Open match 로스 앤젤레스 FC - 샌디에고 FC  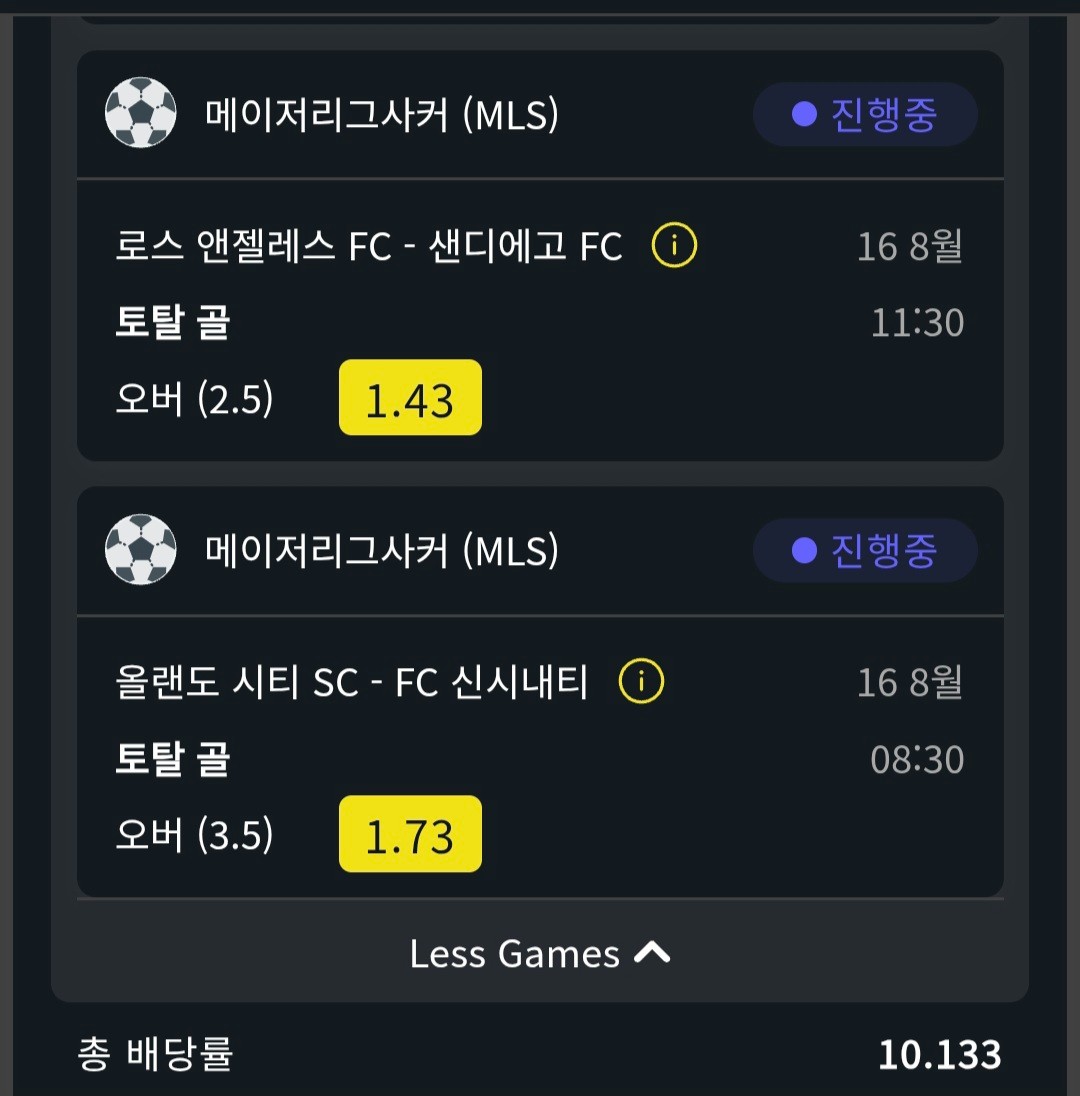coord(368,247)
